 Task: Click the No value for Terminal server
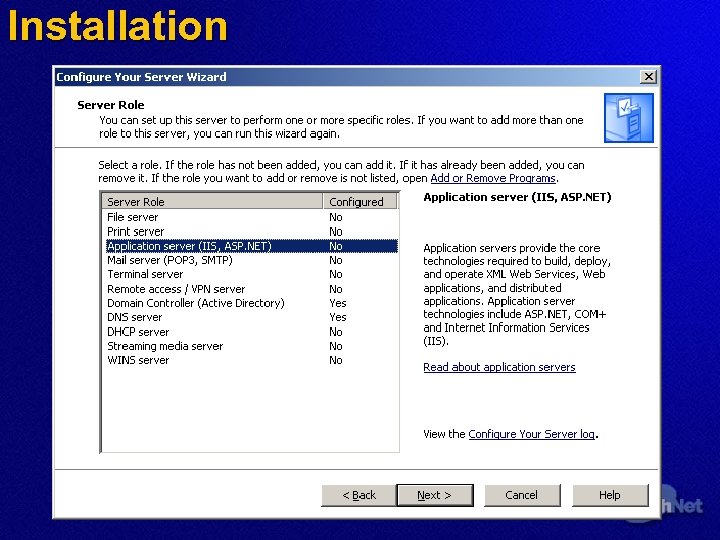[336, 275]
